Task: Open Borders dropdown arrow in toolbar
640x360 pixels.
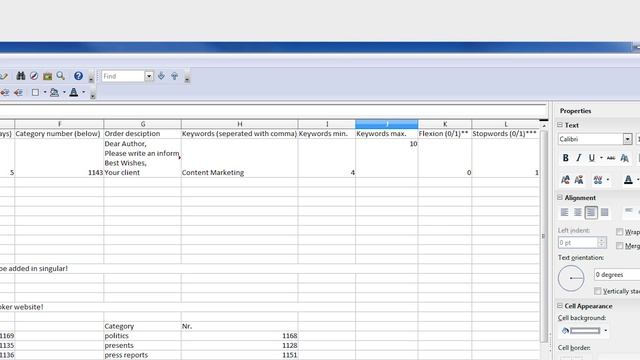Action: [45, 92]
